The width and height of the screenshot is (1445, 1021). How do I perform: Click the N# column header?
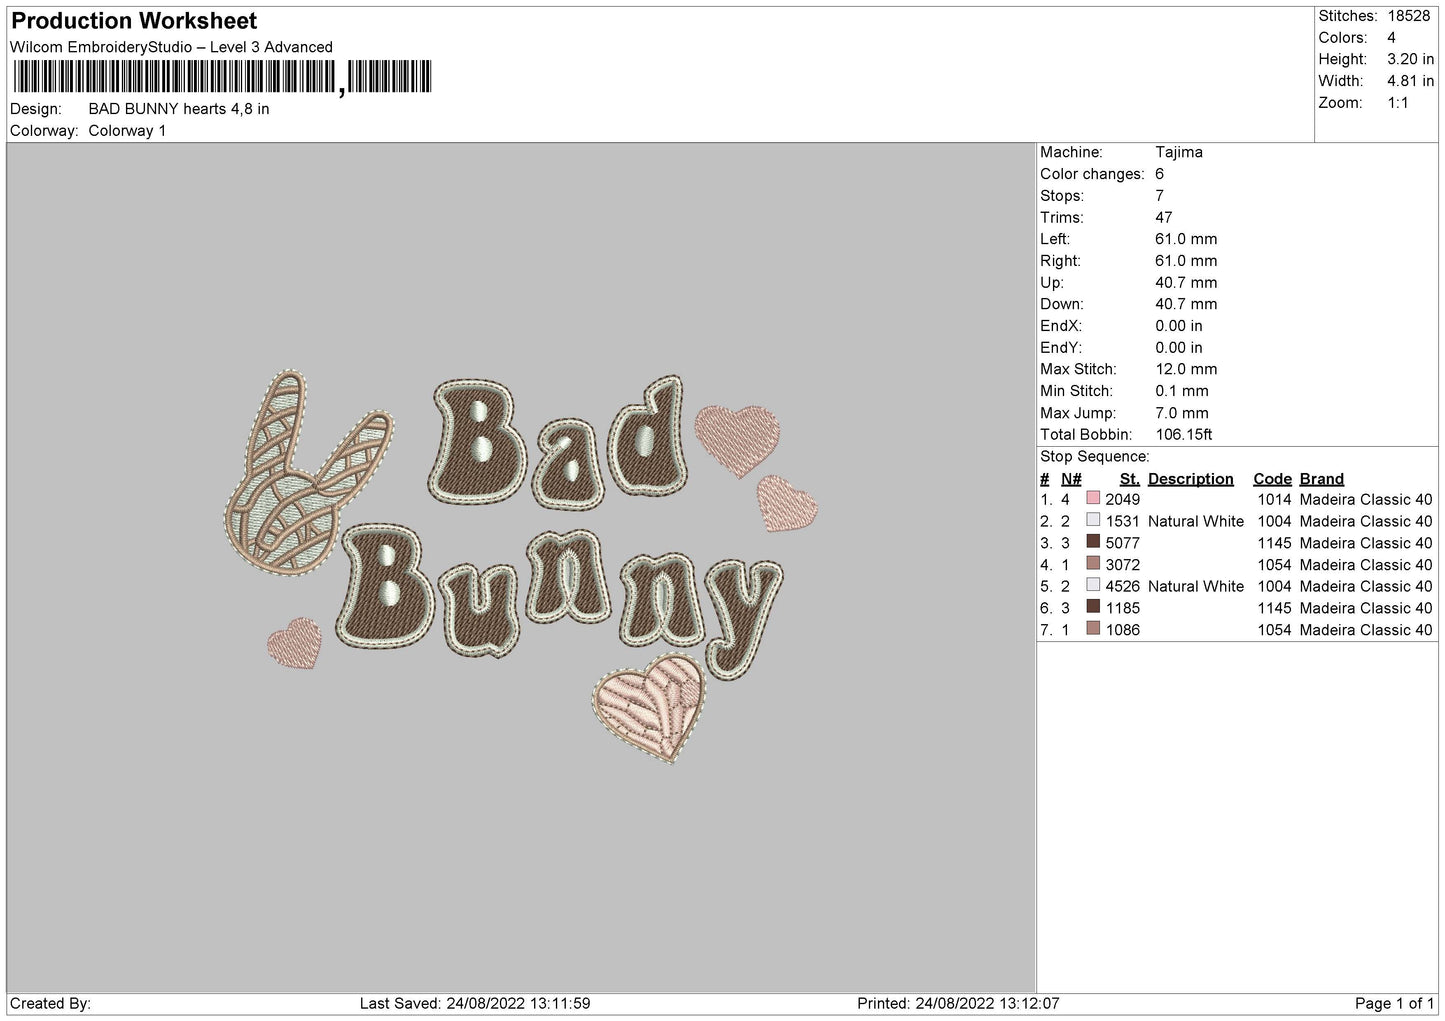[x=1071, y=479]
